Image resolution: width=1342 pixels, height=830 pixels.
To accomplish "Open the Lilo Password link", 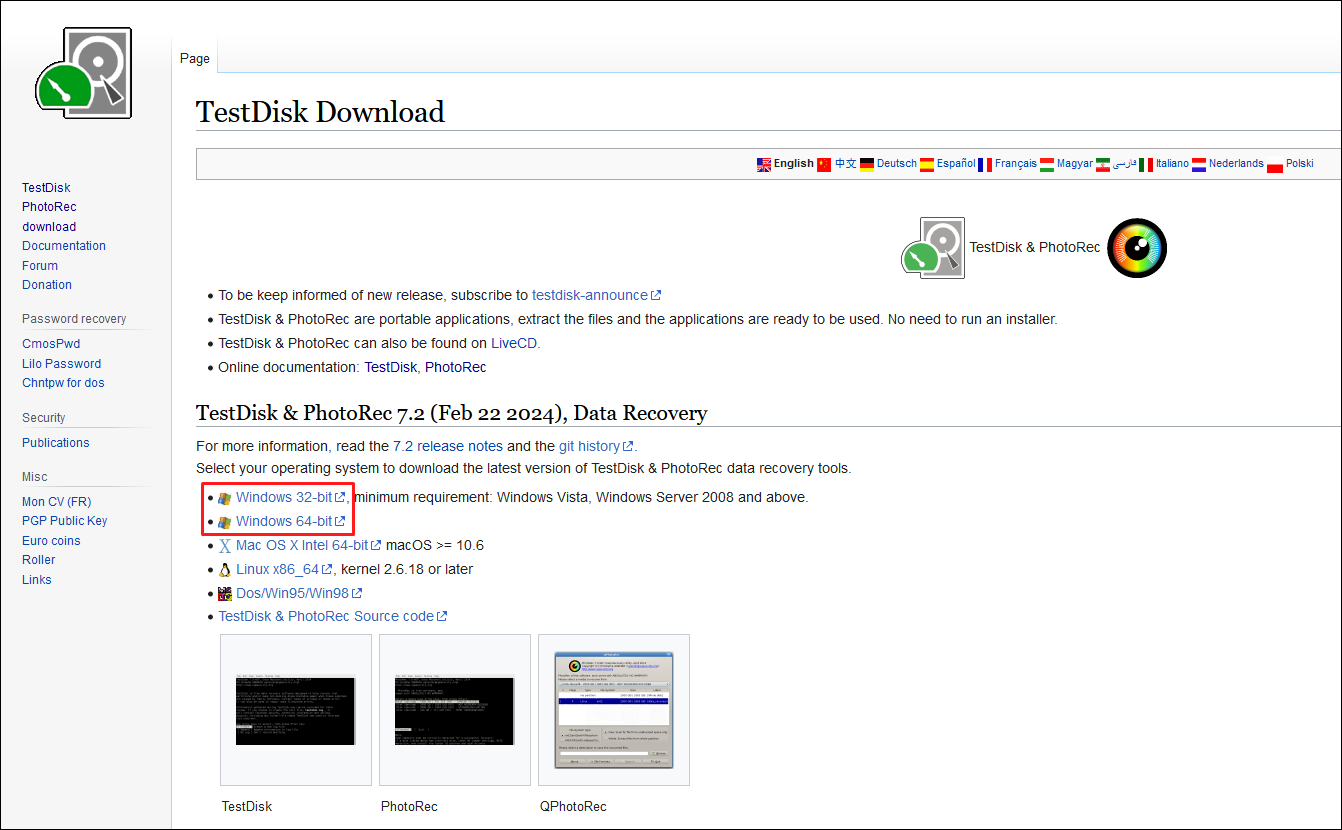I will (62, 364).
